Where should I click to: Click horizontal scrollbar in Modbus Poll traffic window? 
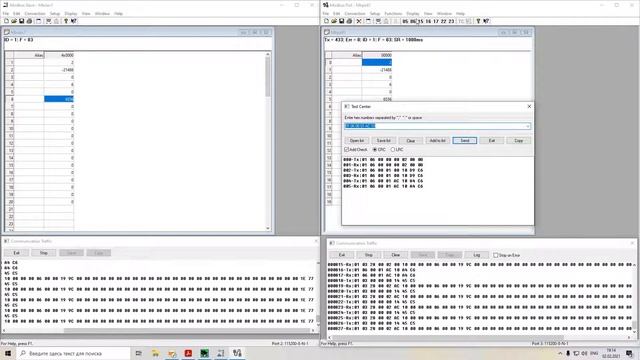click(x=480, y=338)
